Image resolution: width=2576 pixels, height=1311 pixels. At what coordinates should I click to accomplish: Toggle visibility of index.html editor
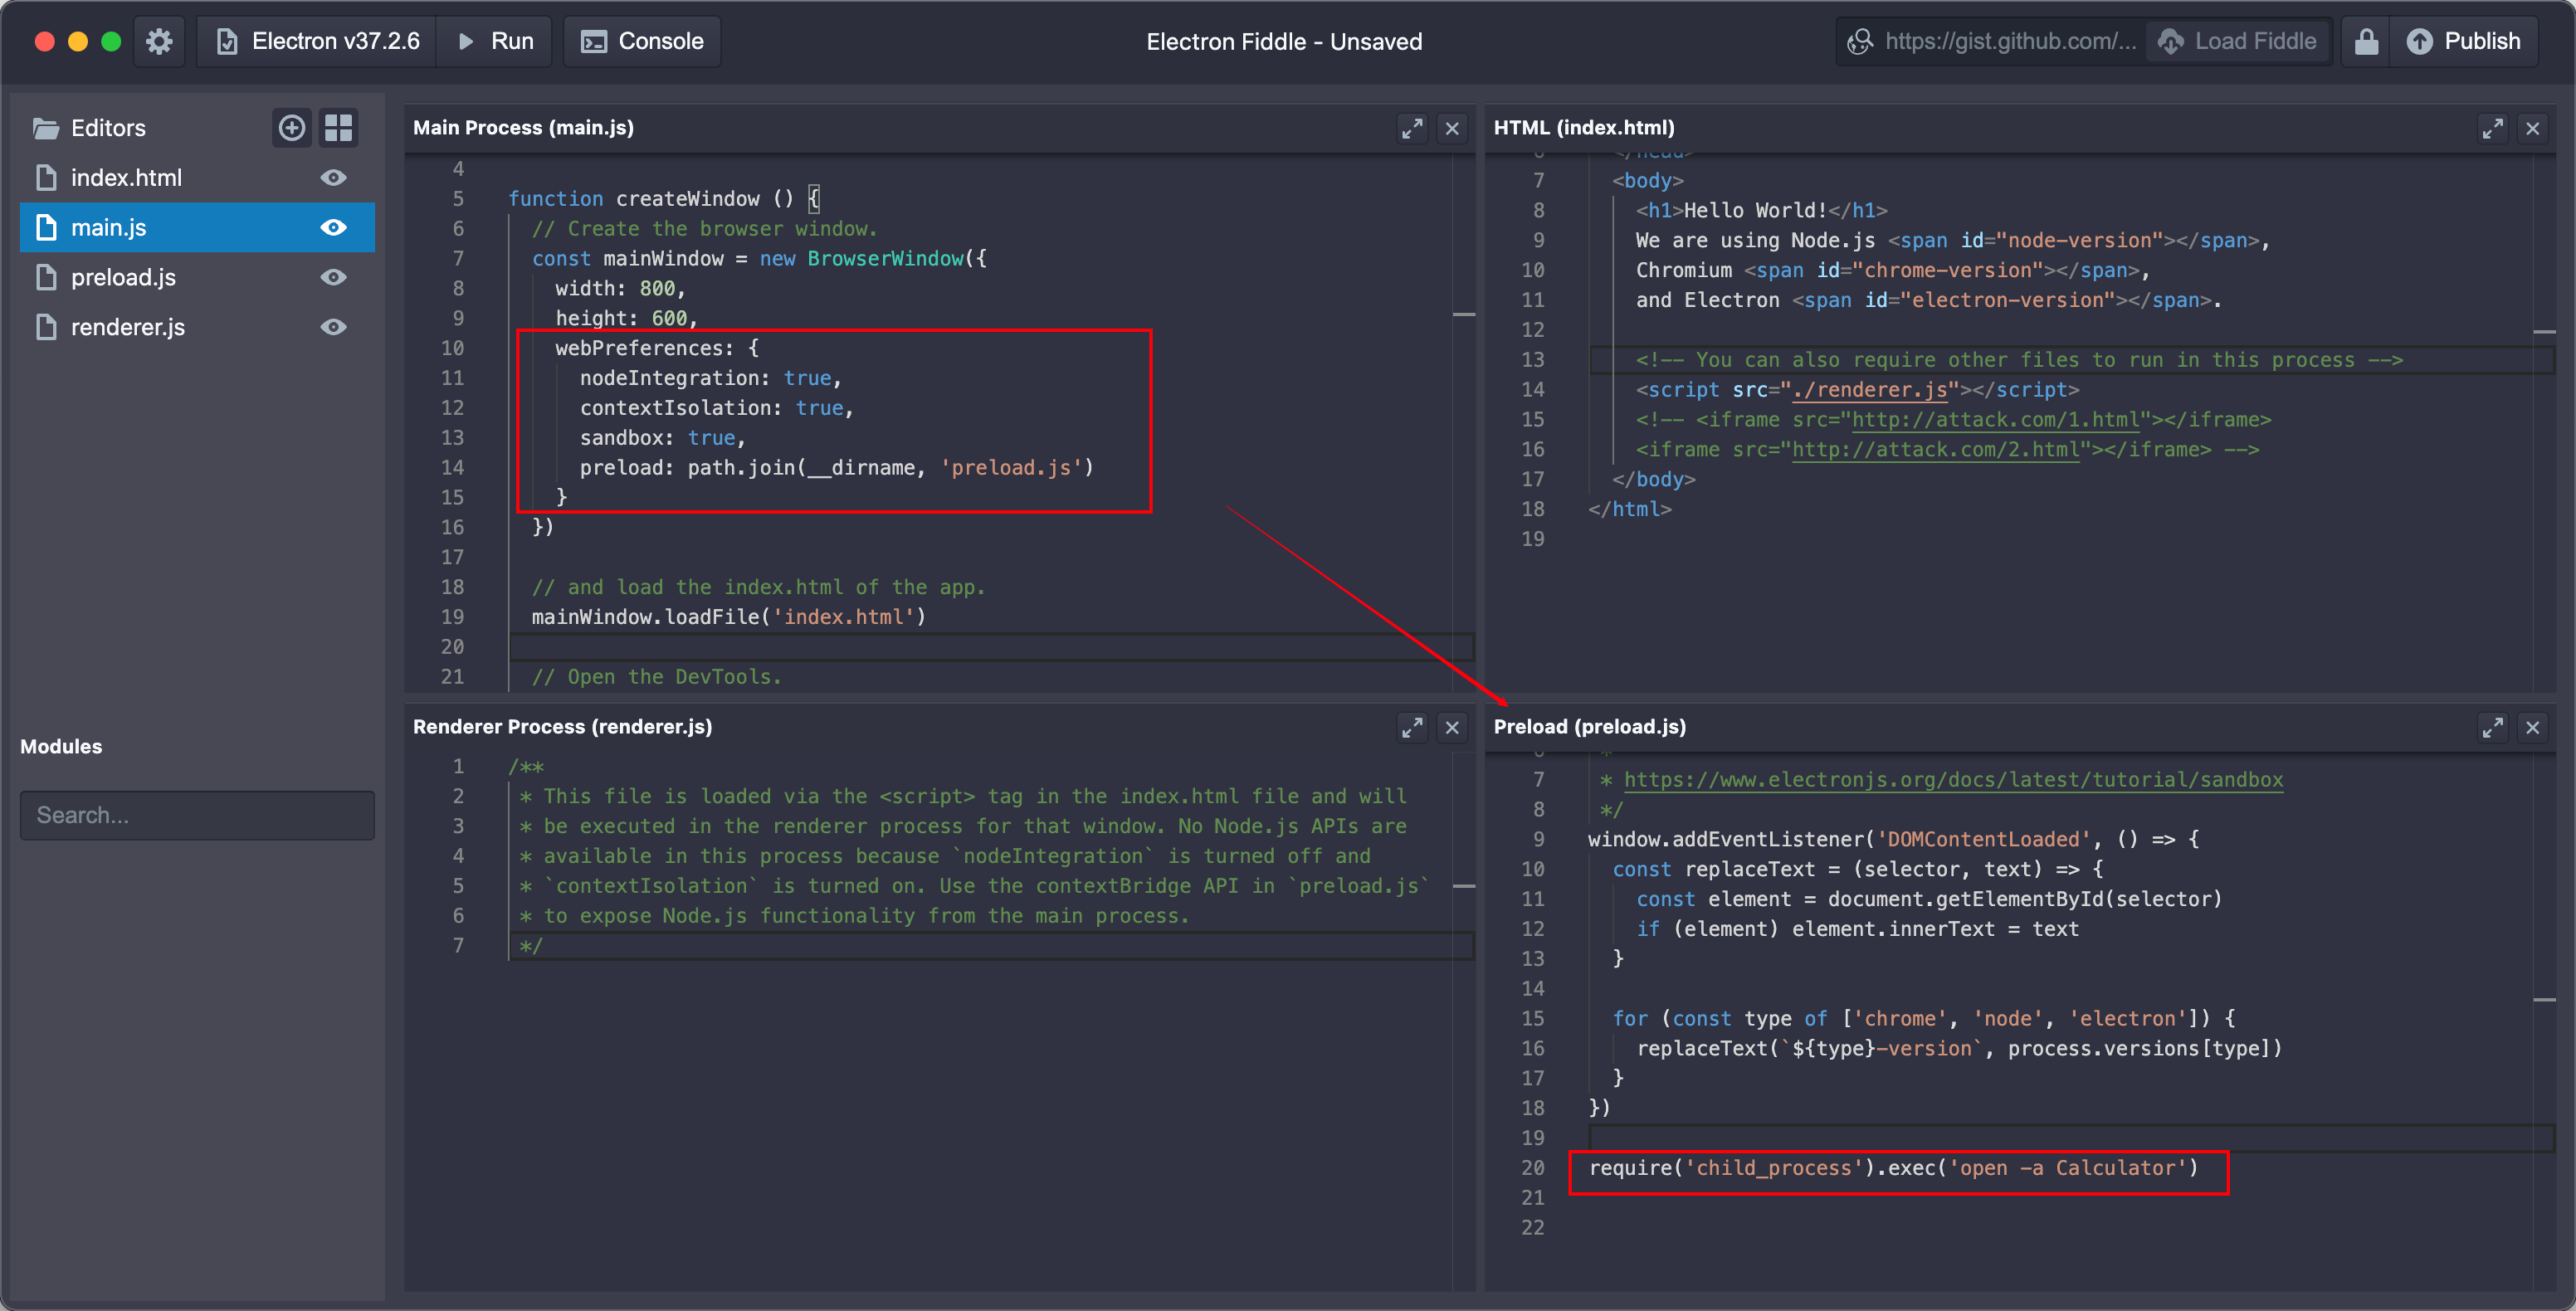click(x=334, y=178)
